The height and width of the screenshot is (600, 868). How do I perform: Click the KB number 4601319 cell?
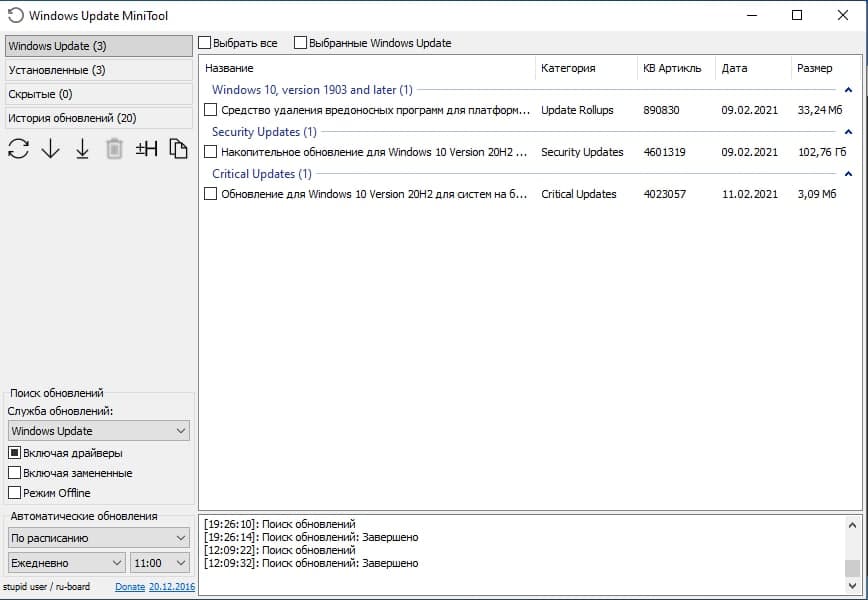pyautogui.click(x=664, y=152)
